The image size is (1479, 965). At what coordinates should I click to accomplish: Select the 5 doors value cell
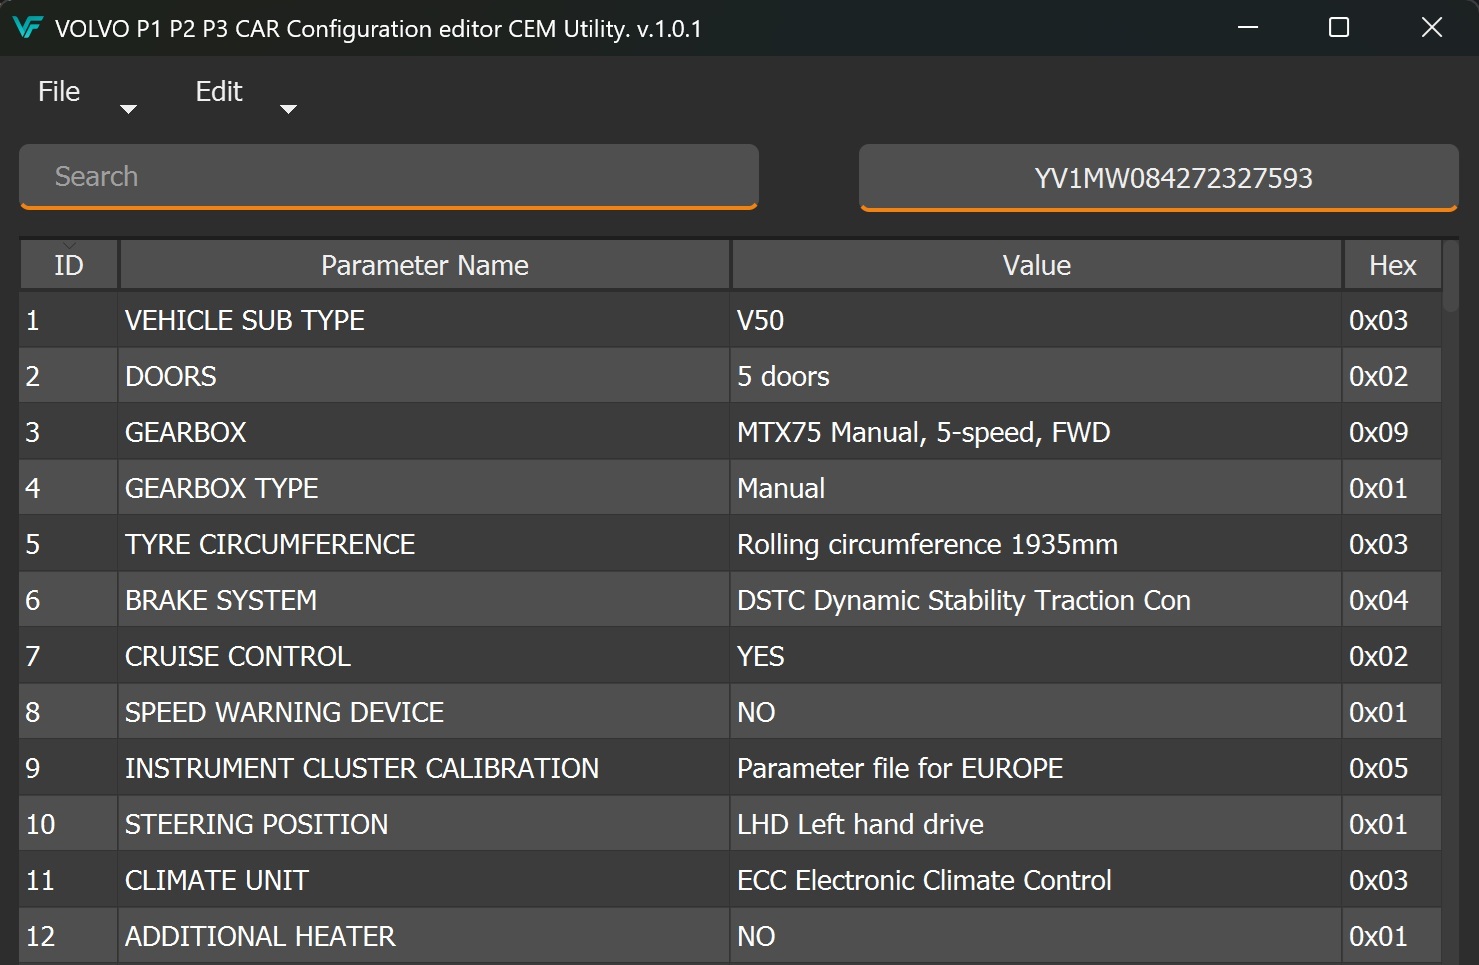click(1036, 376)
